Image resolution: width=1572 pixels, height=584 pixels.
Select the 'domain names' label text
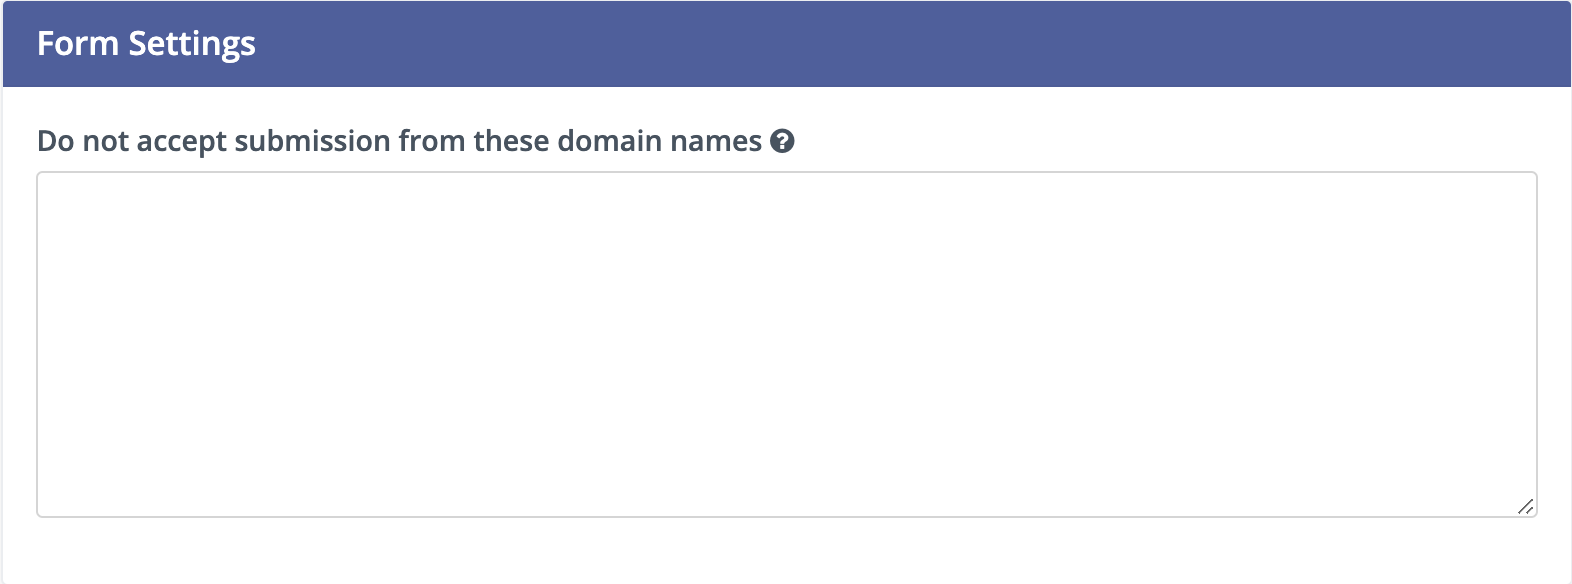[x=659, y=141]
